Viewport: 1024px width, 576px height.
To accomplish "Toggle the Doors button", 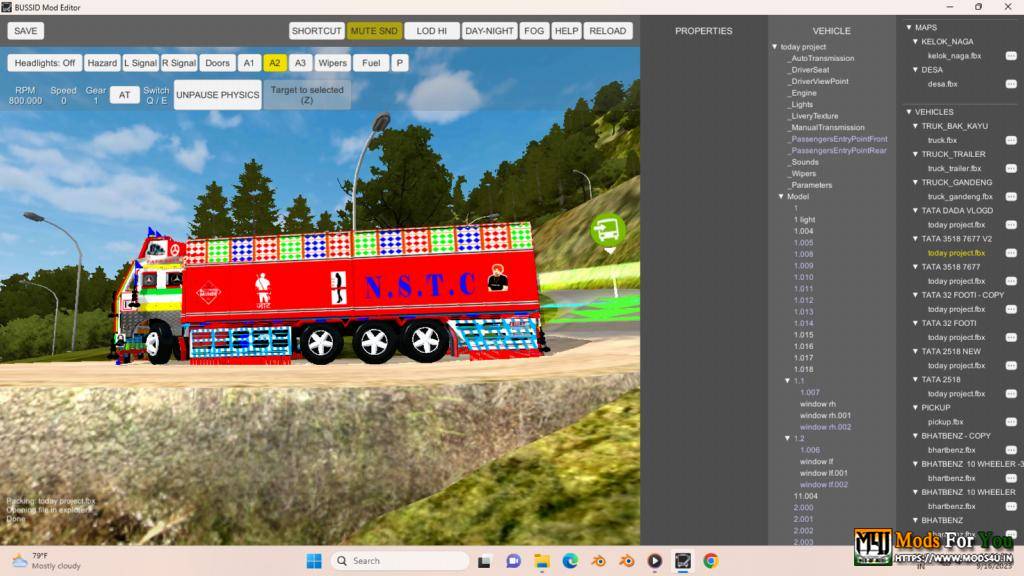I will 217,63.
